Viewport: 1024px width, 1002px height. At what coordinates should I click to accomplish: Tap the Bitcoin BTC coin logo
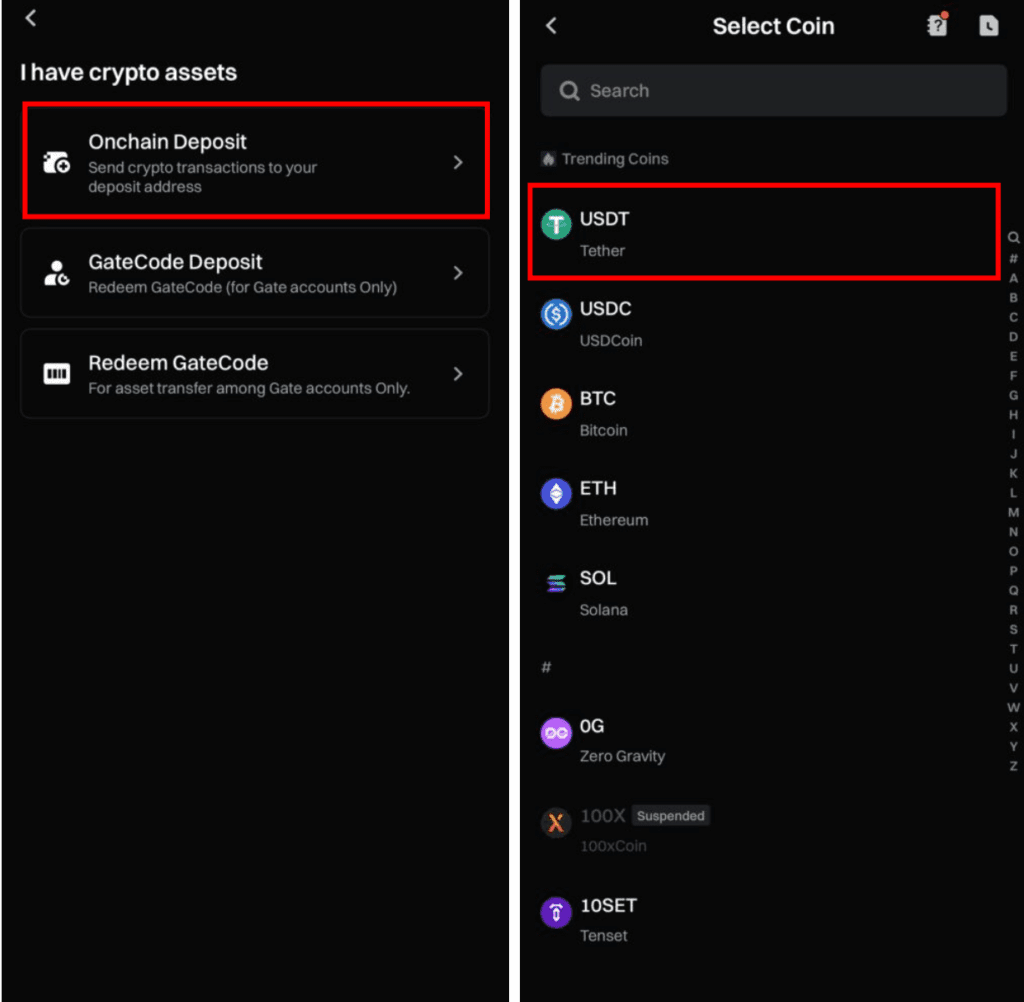(556, 404)
